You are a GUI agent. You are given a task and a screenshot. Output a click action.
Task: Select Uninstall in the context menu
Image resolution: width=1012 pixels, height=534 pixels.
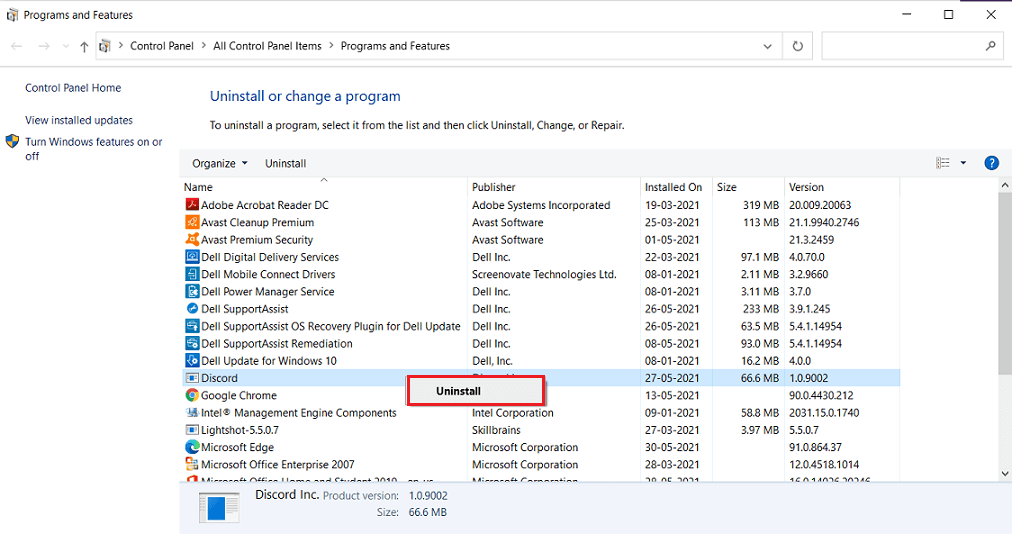click(476, 391)
